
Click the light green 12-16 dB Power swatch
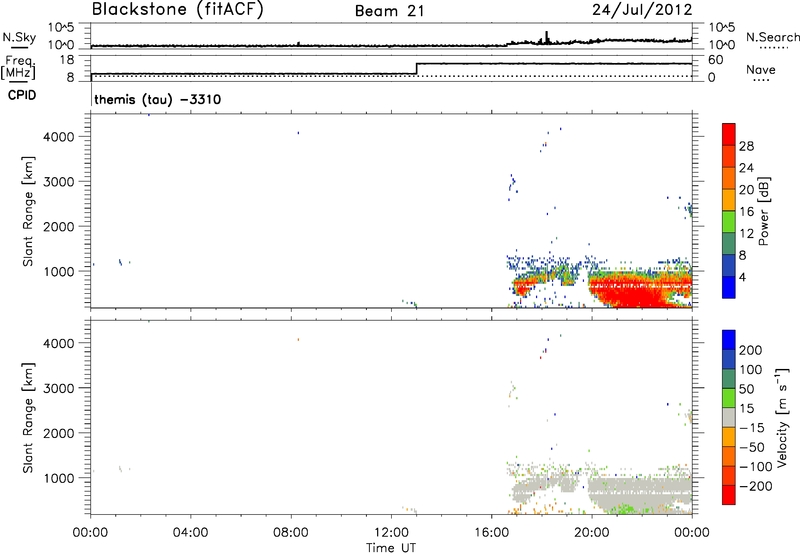pos(729,221)
